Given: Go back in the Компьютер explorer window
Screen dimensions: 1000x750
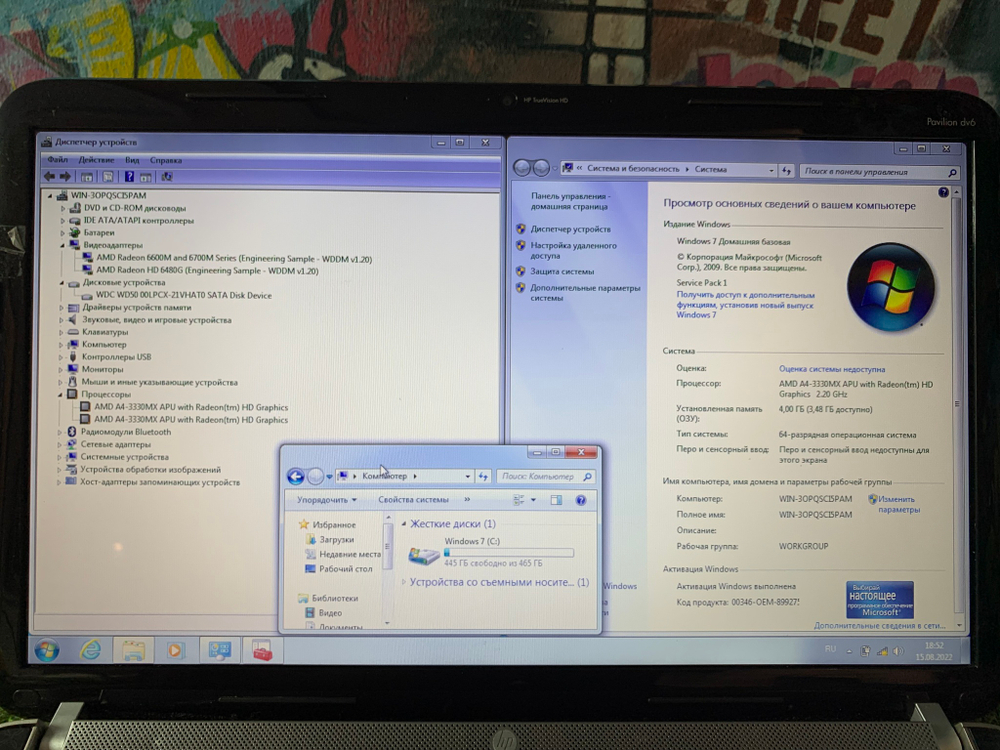Looking at the screenshot, I should tap(295, 476).
